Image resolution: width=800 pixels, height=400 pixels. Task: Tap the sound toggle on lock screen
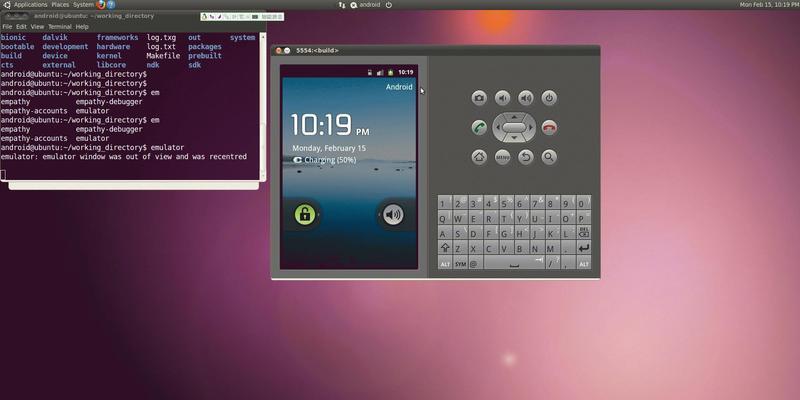pyautogui.click(x=393, y=215)
